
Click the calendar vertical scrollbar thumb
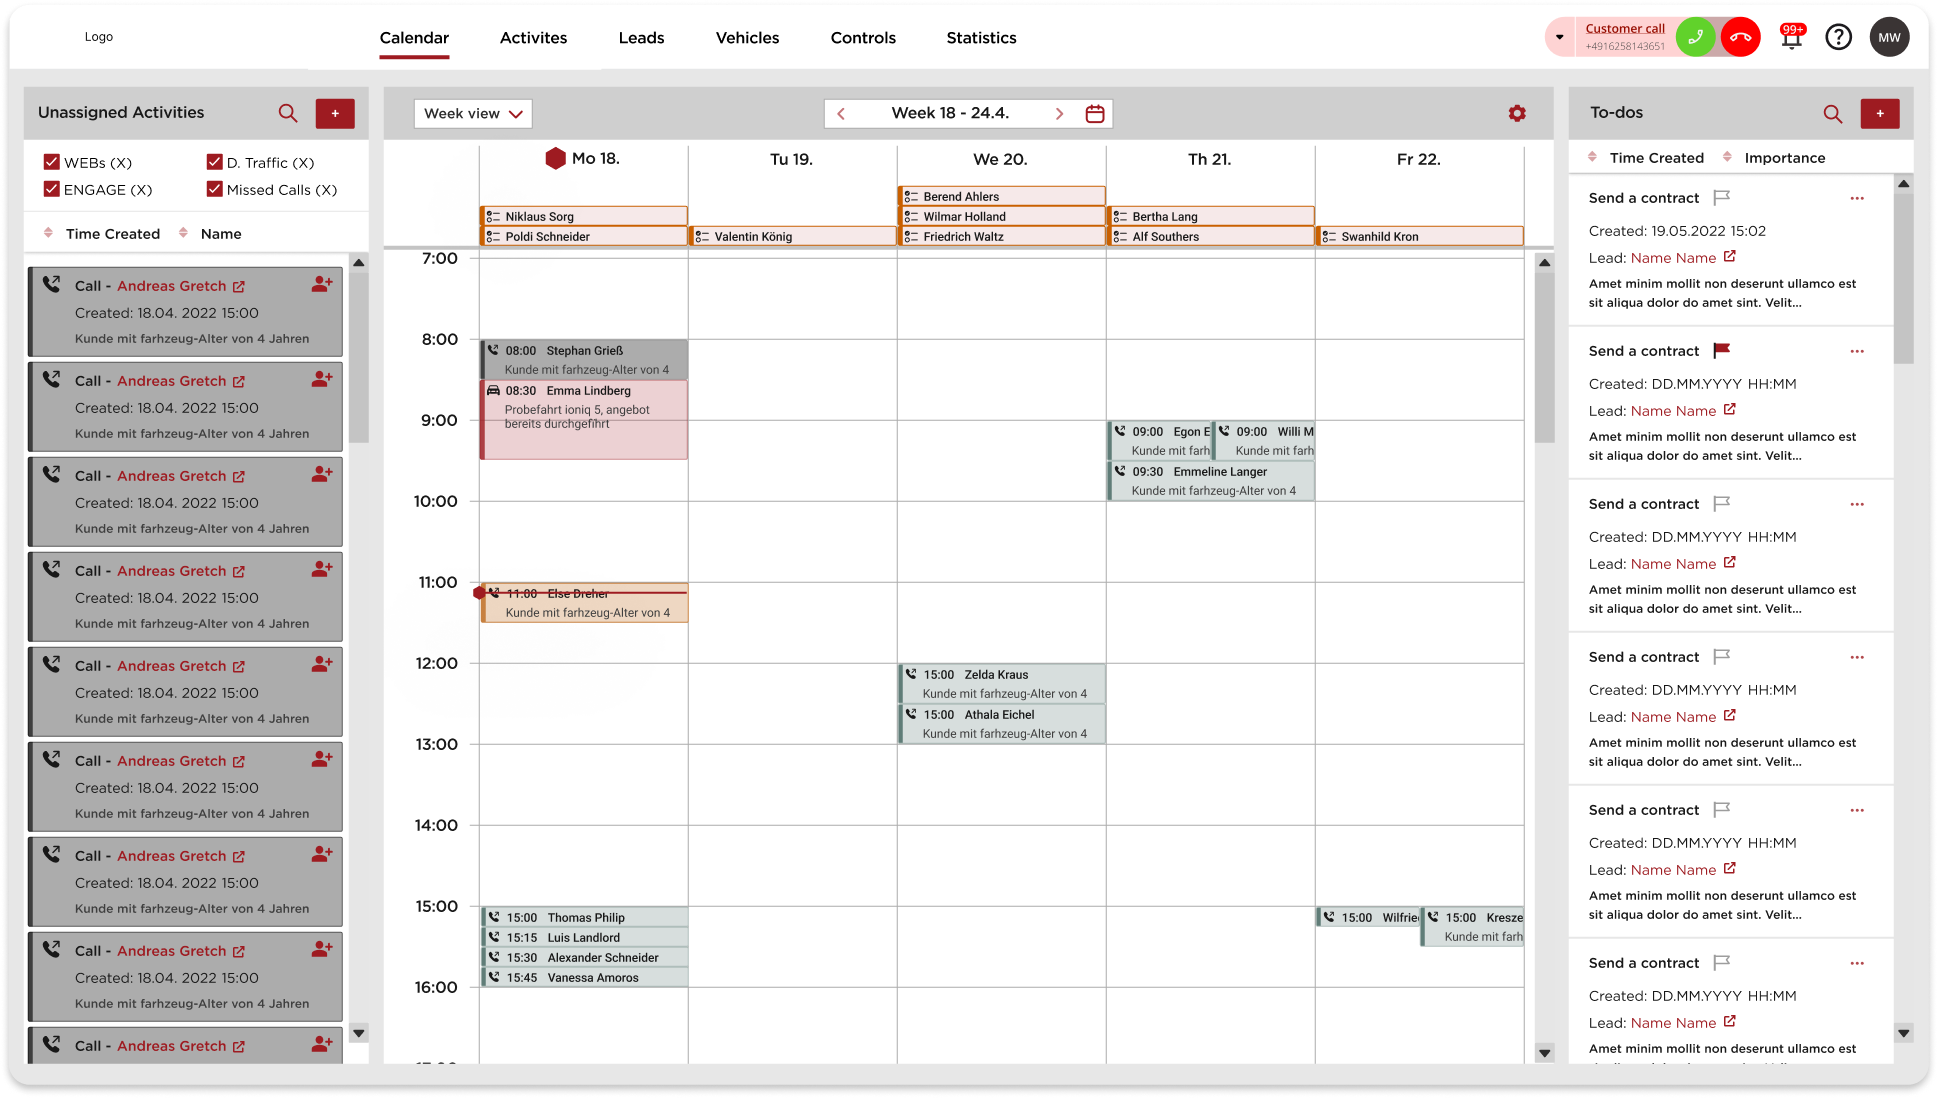pos(1544,357)
